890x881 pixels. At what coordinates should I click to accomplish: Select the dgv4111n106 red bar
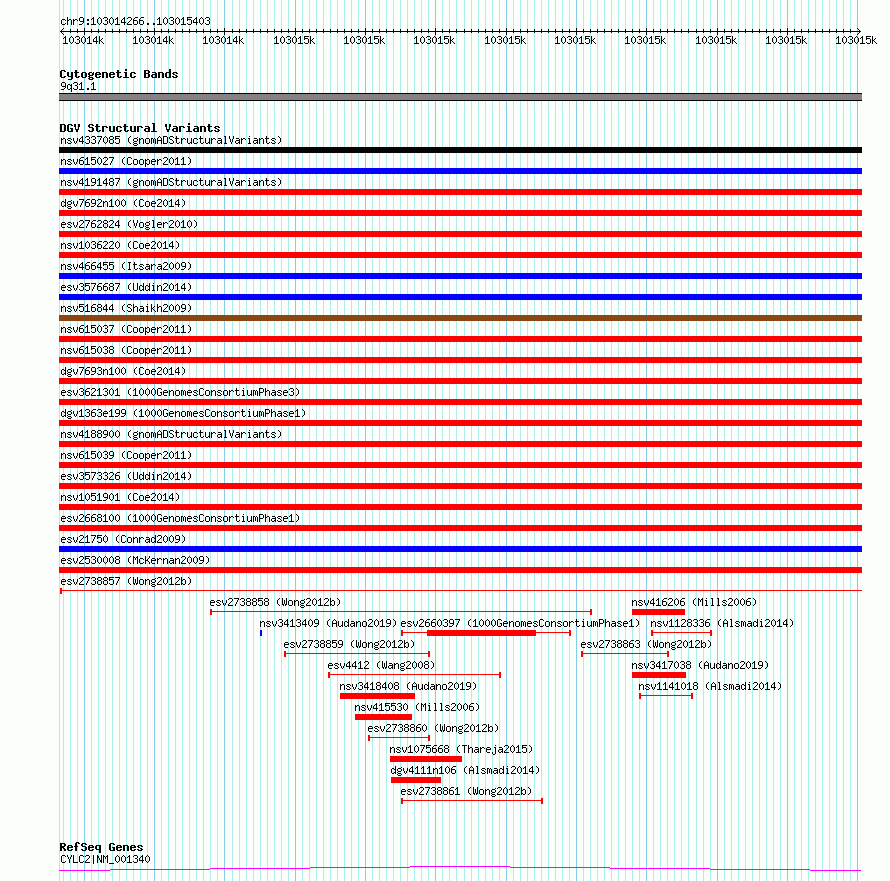(x=416, y=780)
